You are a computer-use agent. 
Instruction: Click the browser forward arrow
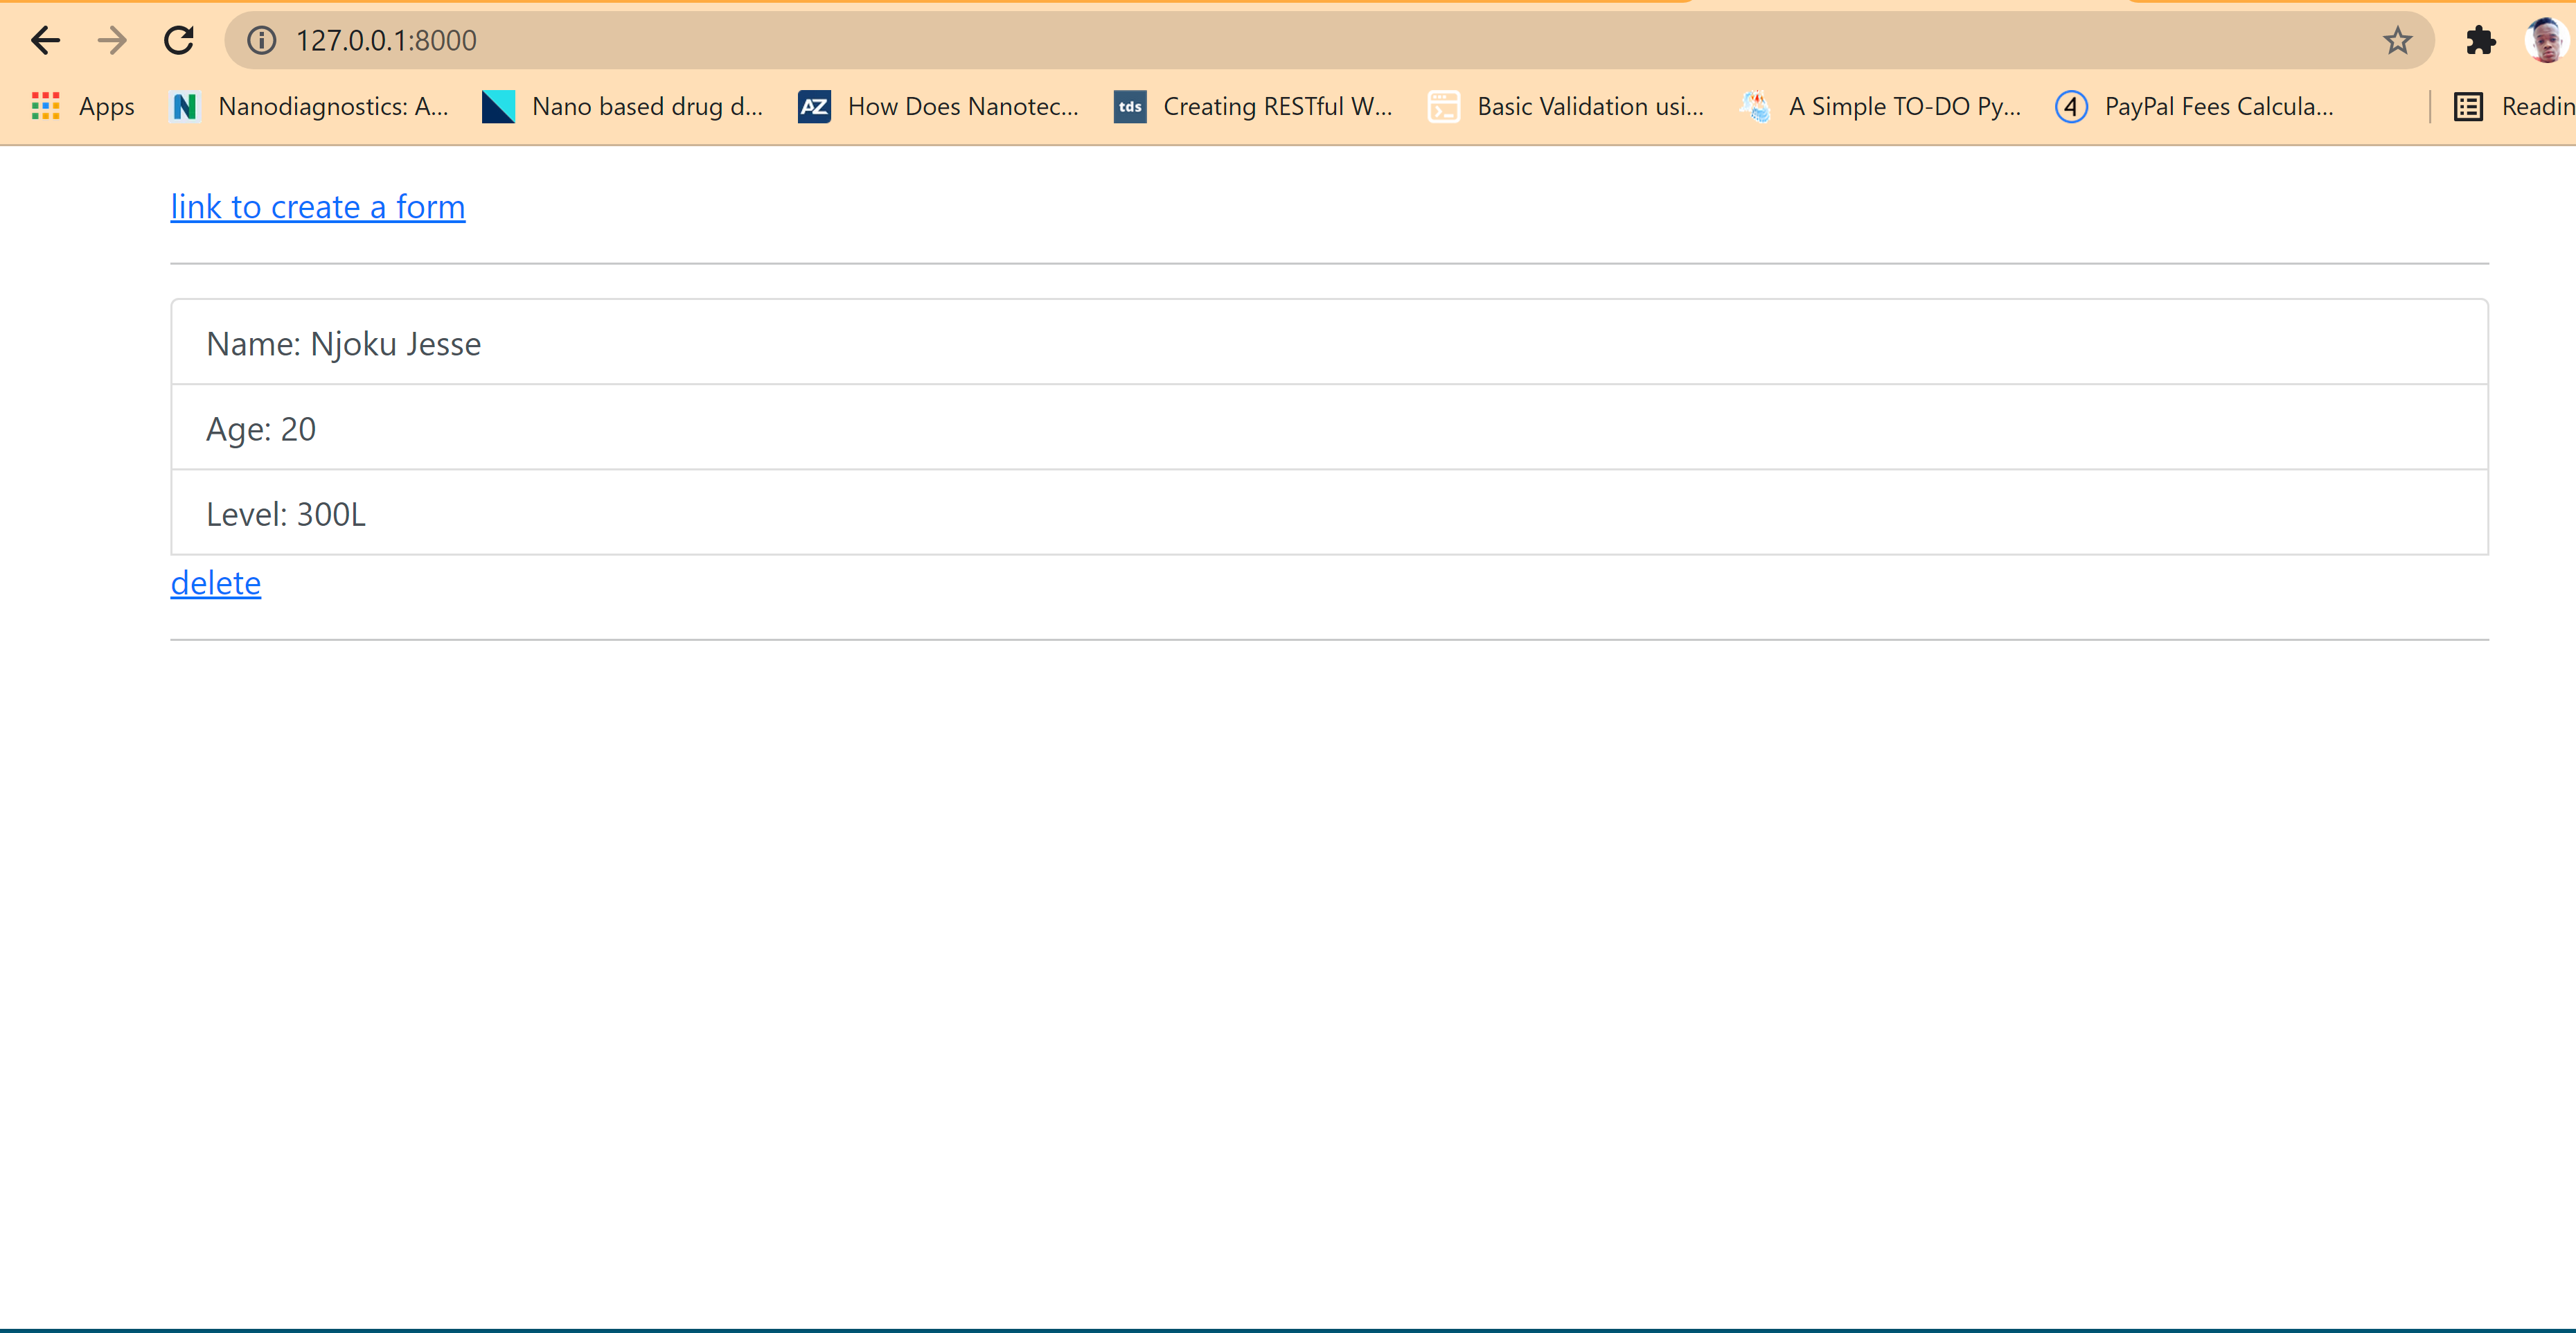tap(113, 40)
